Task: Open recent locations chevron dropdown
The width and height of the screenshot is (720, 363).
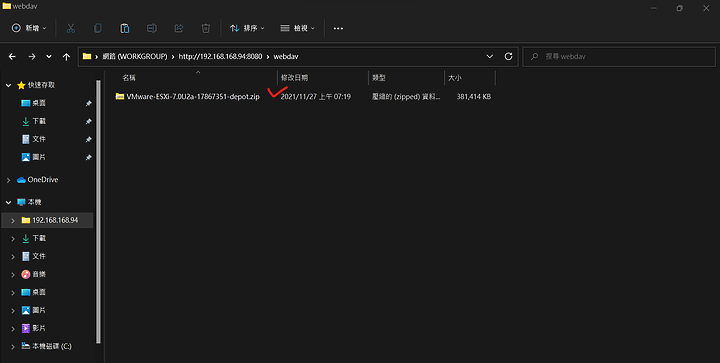Action: coord(49,56)
